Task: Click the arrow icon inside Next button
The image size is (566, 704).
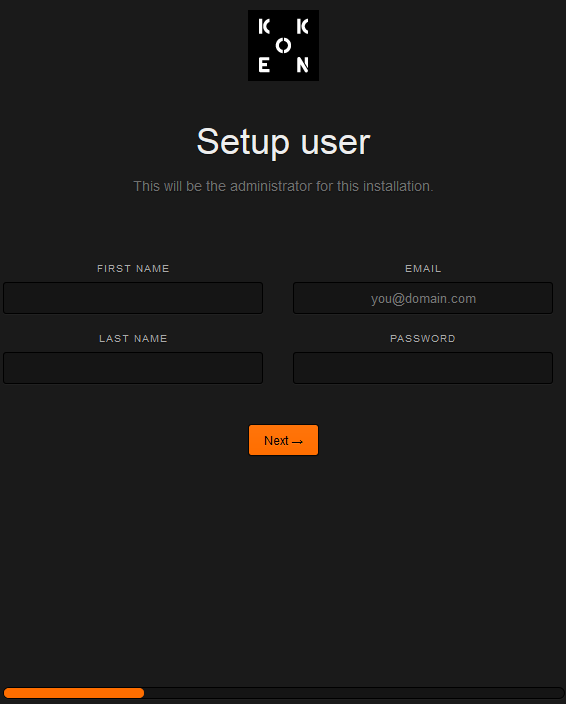Action: coord(297,442)
